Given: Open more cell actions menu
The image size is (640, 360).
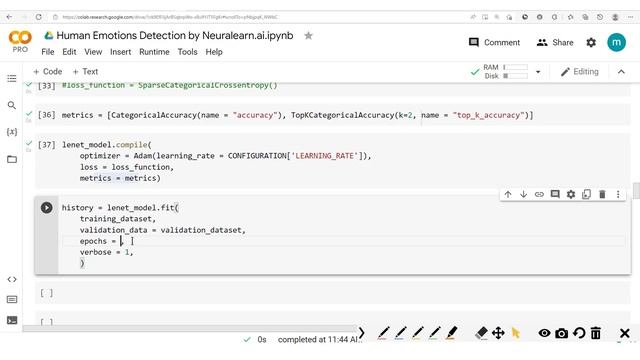Looking at the screenshot, I should 618,194.
